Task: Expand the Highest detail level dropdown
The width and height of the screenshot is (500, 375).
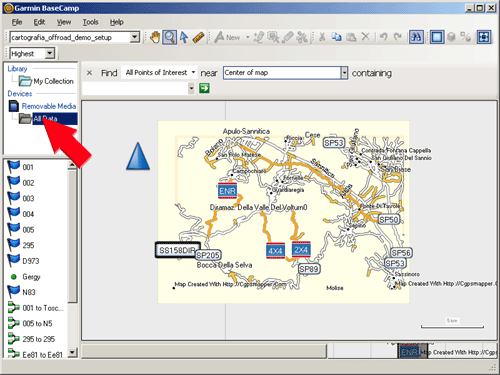Action: 33,53
